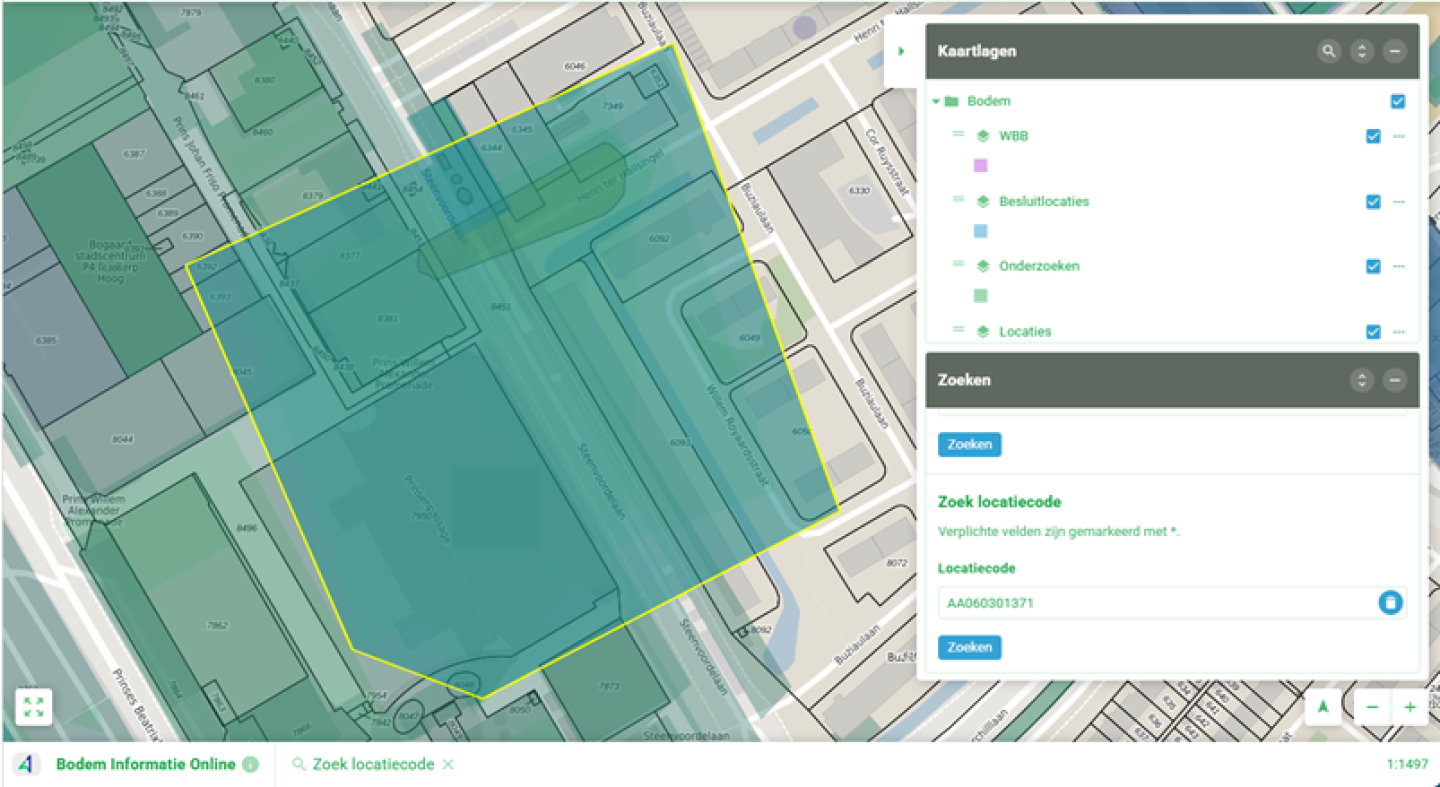Image resolution: width=1440 pixels, height=787 pixels.
Task: Open the WBB layer options menu
Action: [x=1399, y=136]
